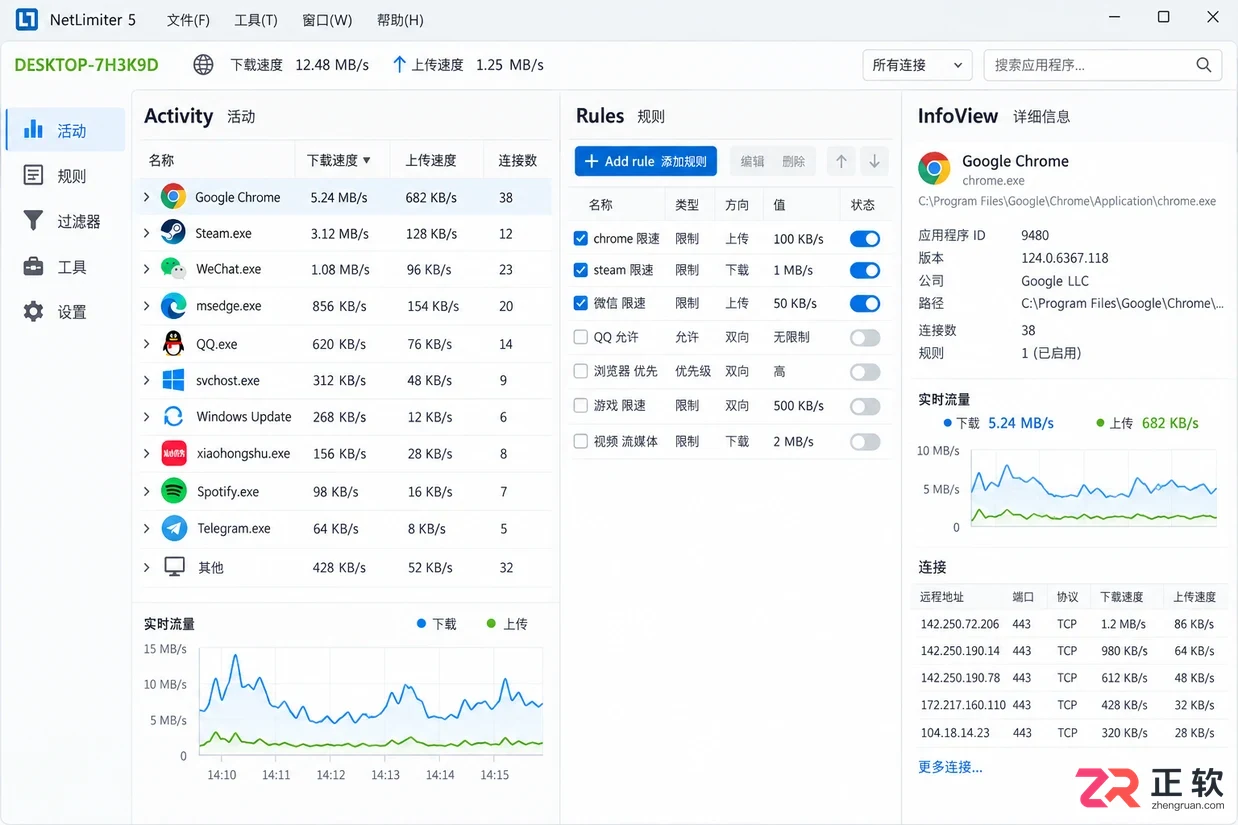Check the 浏览器 优先 rule checkbox

pyautogui.click(x=580, y=371)
